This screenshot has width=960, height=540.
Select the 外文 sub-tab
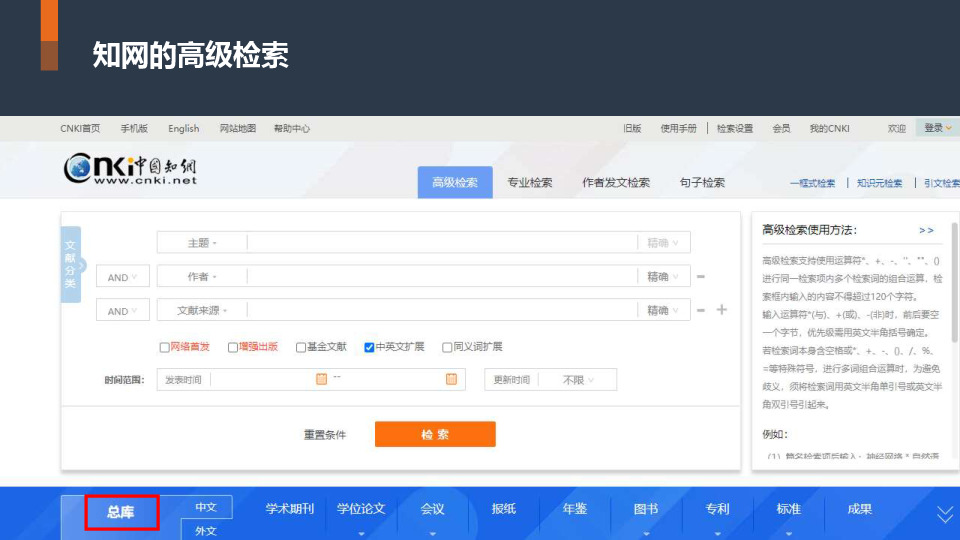coord(206,530)
